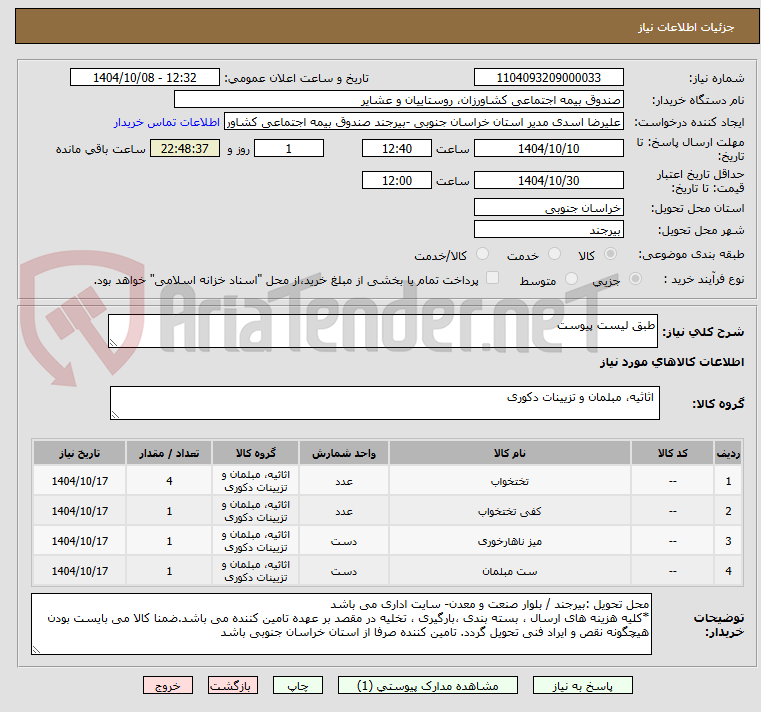
Task: Toggle the 'اسناد خزانه اسلامی' payment checkbox
Action: point(492,279)
